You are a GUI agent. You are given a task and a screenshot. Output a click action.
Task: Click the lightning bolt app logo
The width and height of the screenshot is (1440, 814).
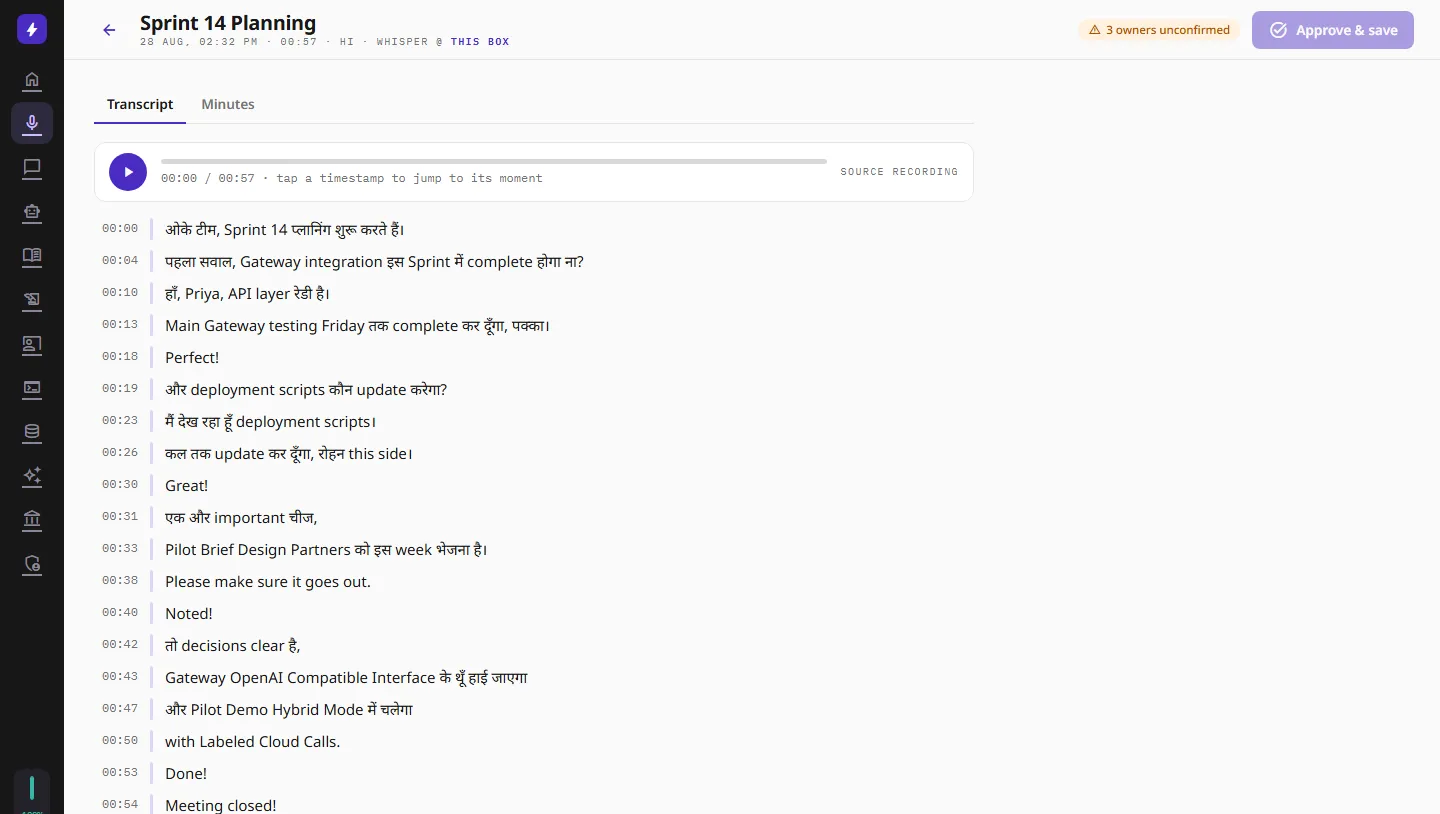(x=32, y=30)
